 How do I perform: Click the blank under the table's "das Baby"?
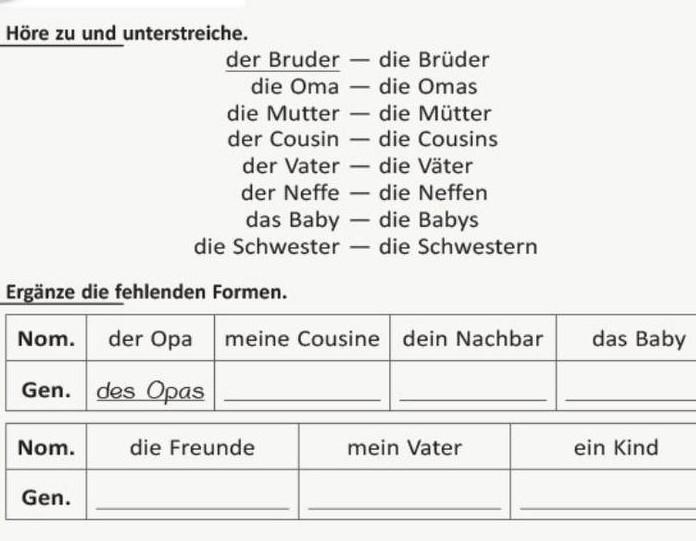point(630,391)
